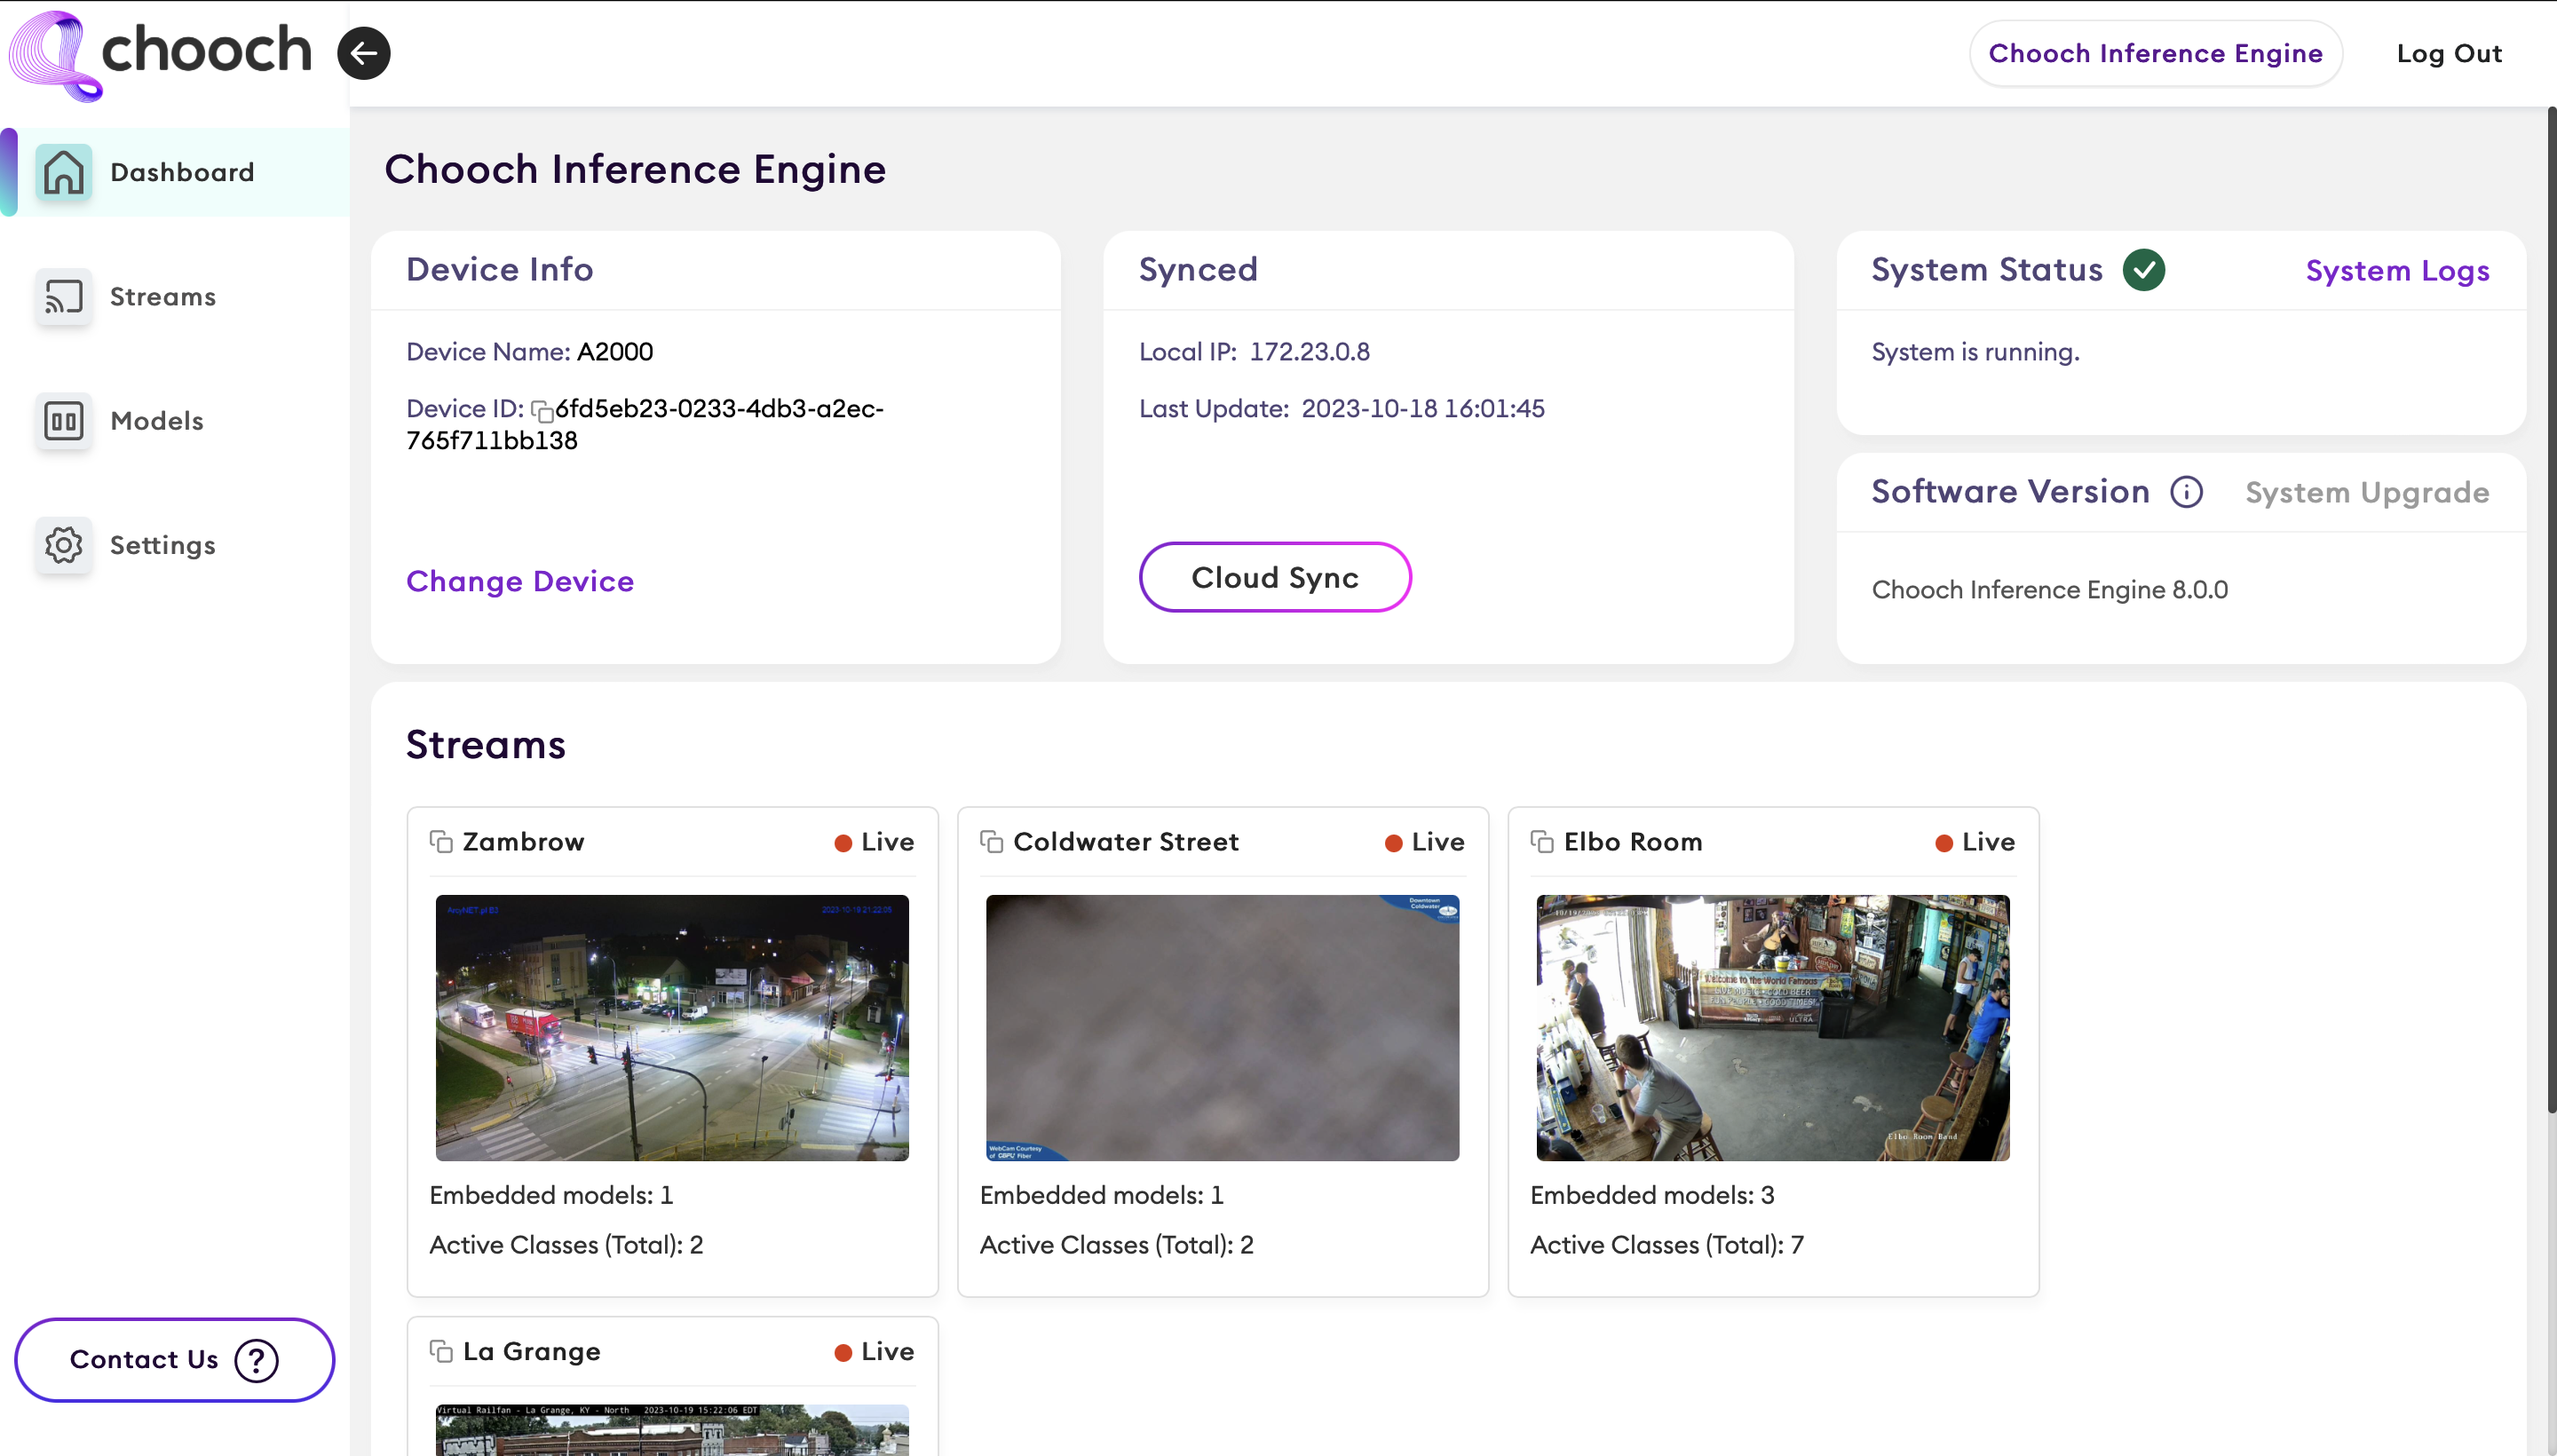Image resolution: width=2557 pixels, height=1456 pixels.
Task: Click the Elbo Room title
Action: coord(1633,842)
